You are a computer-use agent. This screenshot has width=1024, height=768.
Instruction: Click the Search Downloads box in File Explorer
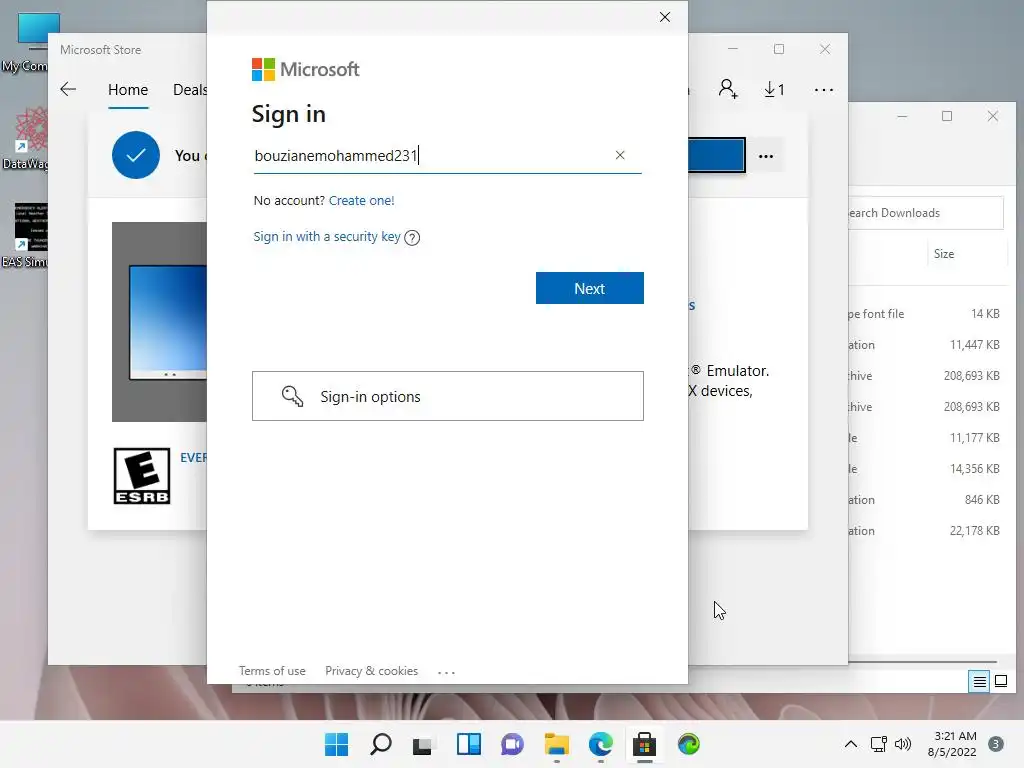coord(924,213)
